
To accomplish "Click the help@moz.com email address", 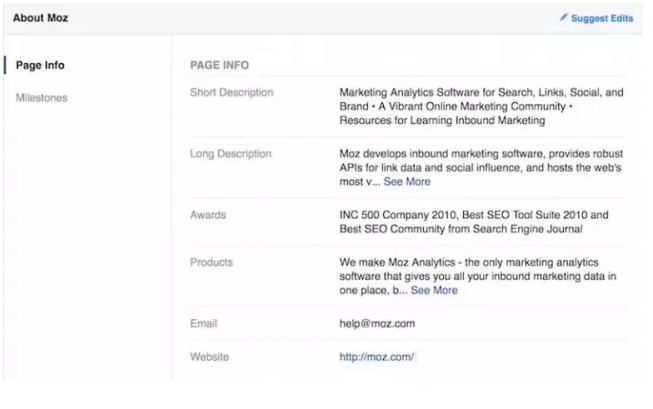I will [377, 324].
